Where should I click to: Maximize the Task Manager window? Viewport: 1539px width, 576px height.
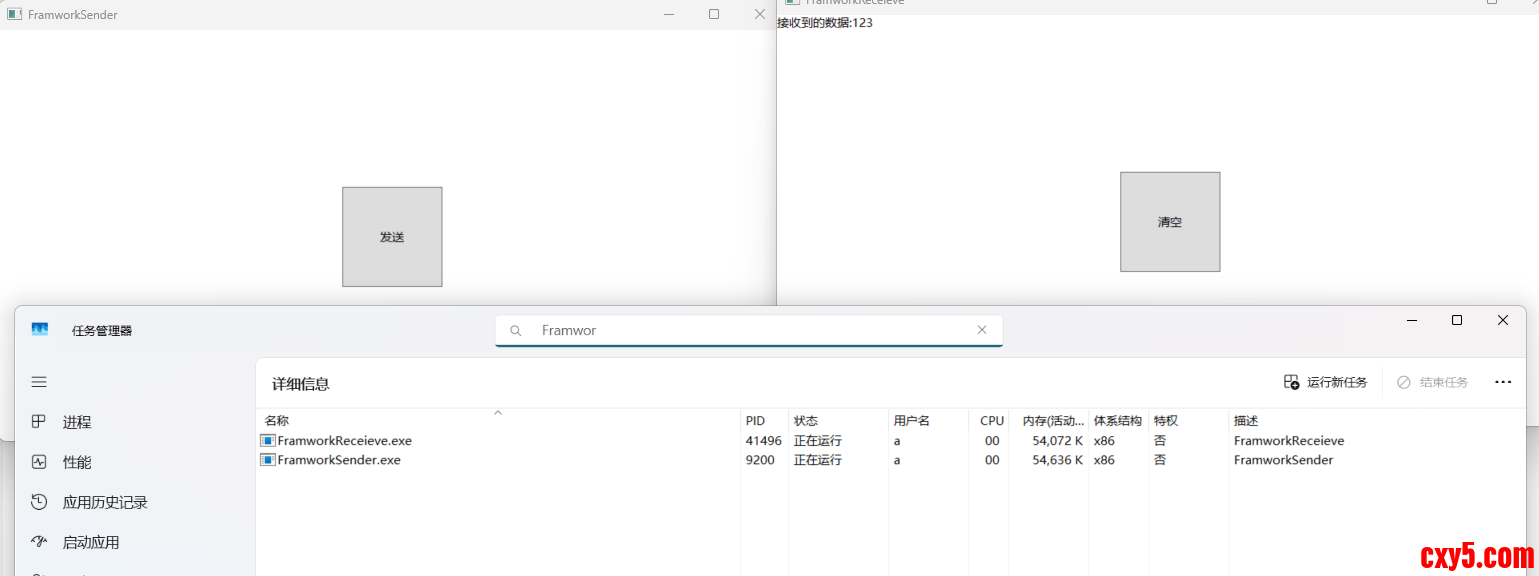[x=1456, y=320]
